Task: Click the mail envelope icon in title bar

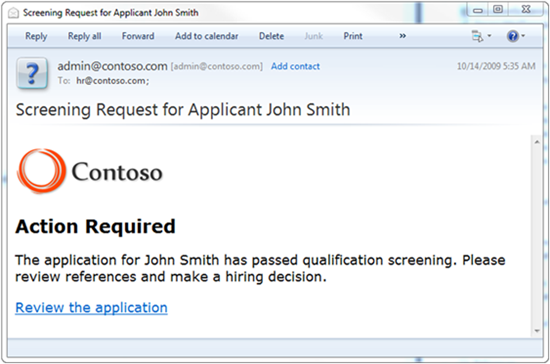Action: (x=13, y=13)
